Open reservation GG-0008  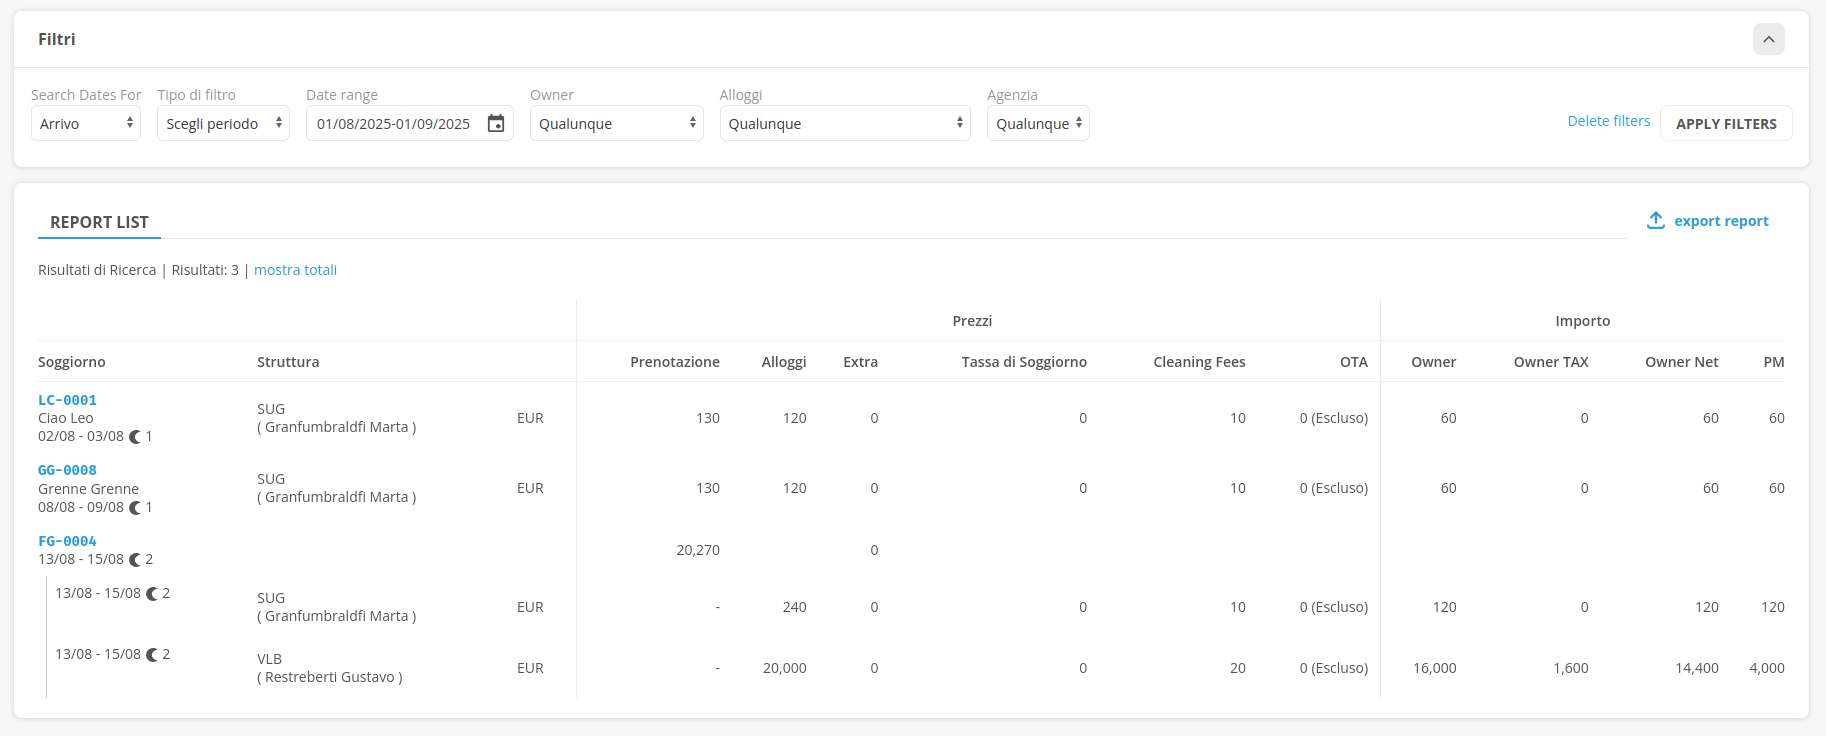[67, 470]
